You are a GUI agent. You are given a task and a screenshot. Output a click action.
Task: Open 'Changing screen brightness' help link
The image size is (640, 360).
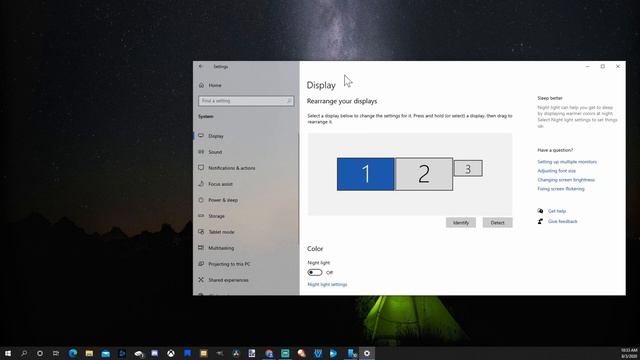click(566, 180)
